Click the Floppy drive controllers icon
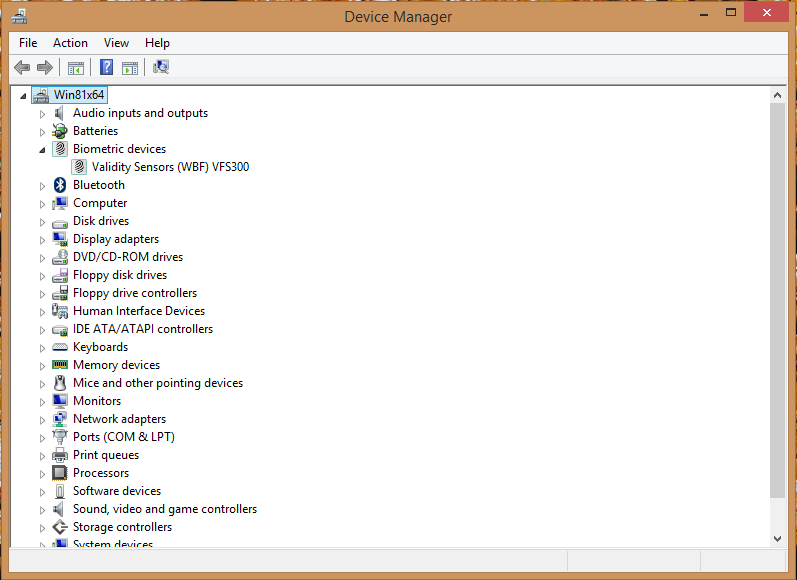Image resolution: width=797 pixels, height=580 pixels. [59, 293]
